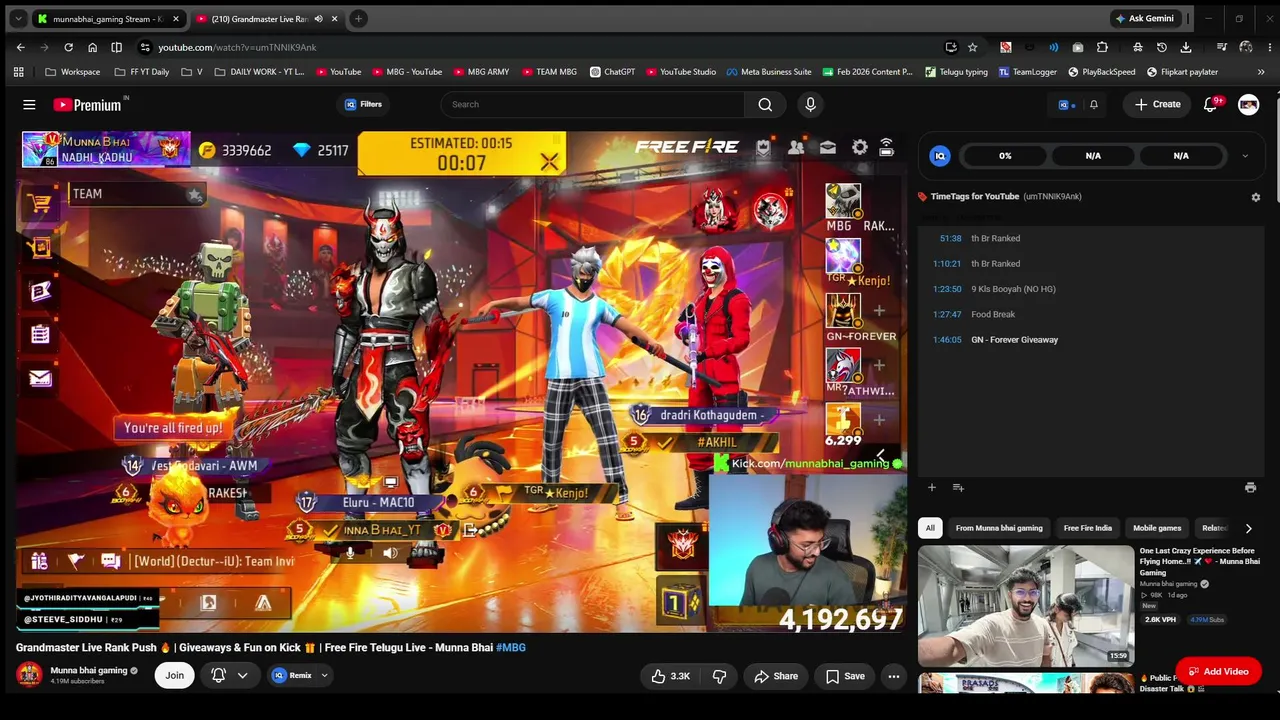Screen dimensions: 1280x720
Task: Open Ask Gemini in browser
Action: click(1144, 19)
